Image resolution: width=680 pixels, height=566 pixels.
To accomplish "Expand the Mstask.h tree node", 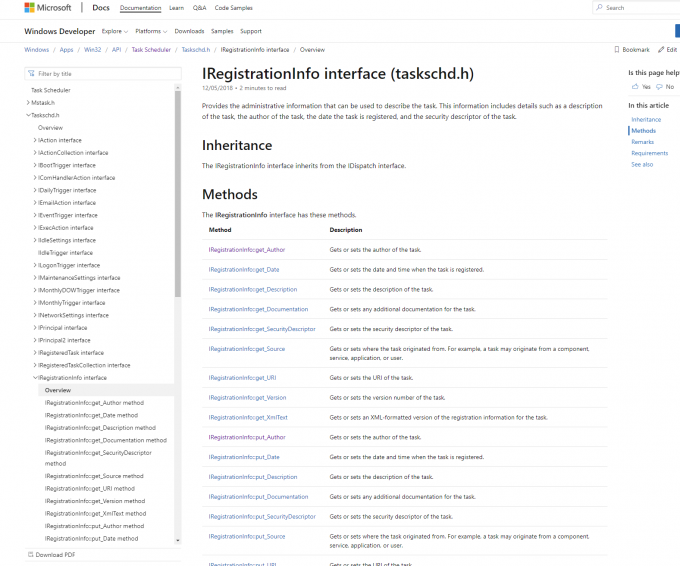I will coord(28,103).
